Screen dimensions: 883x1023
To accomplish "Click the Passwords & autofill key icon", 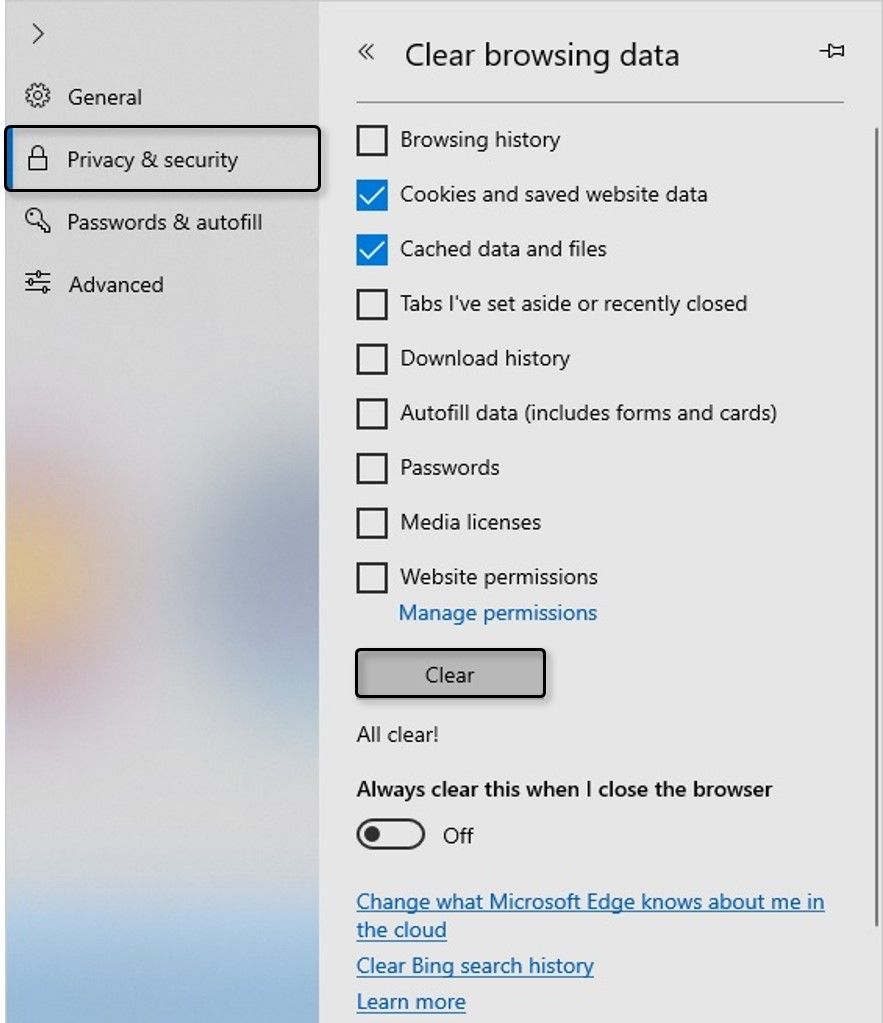I will pyautogui.click(x=38, y=221).
